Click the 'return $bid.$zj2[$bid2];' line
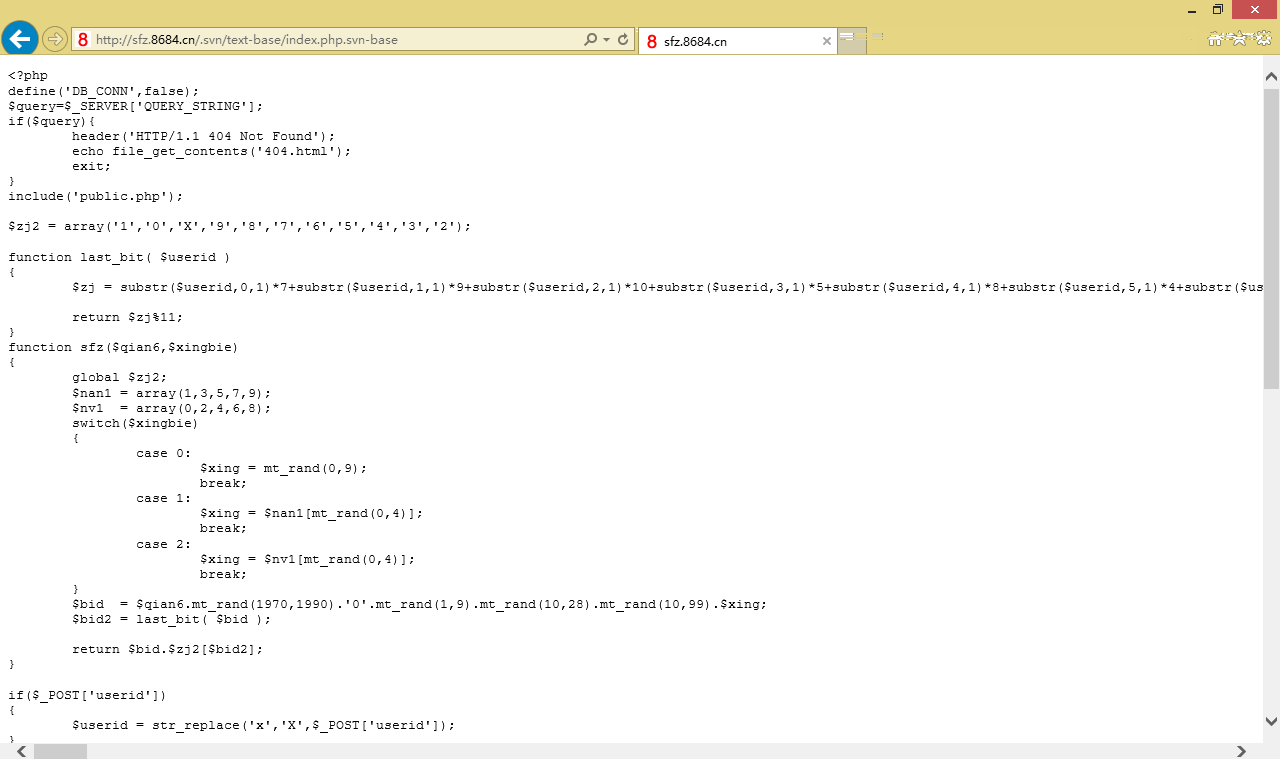The width and height of the screenshot is (1280, 759). point(168,649)
